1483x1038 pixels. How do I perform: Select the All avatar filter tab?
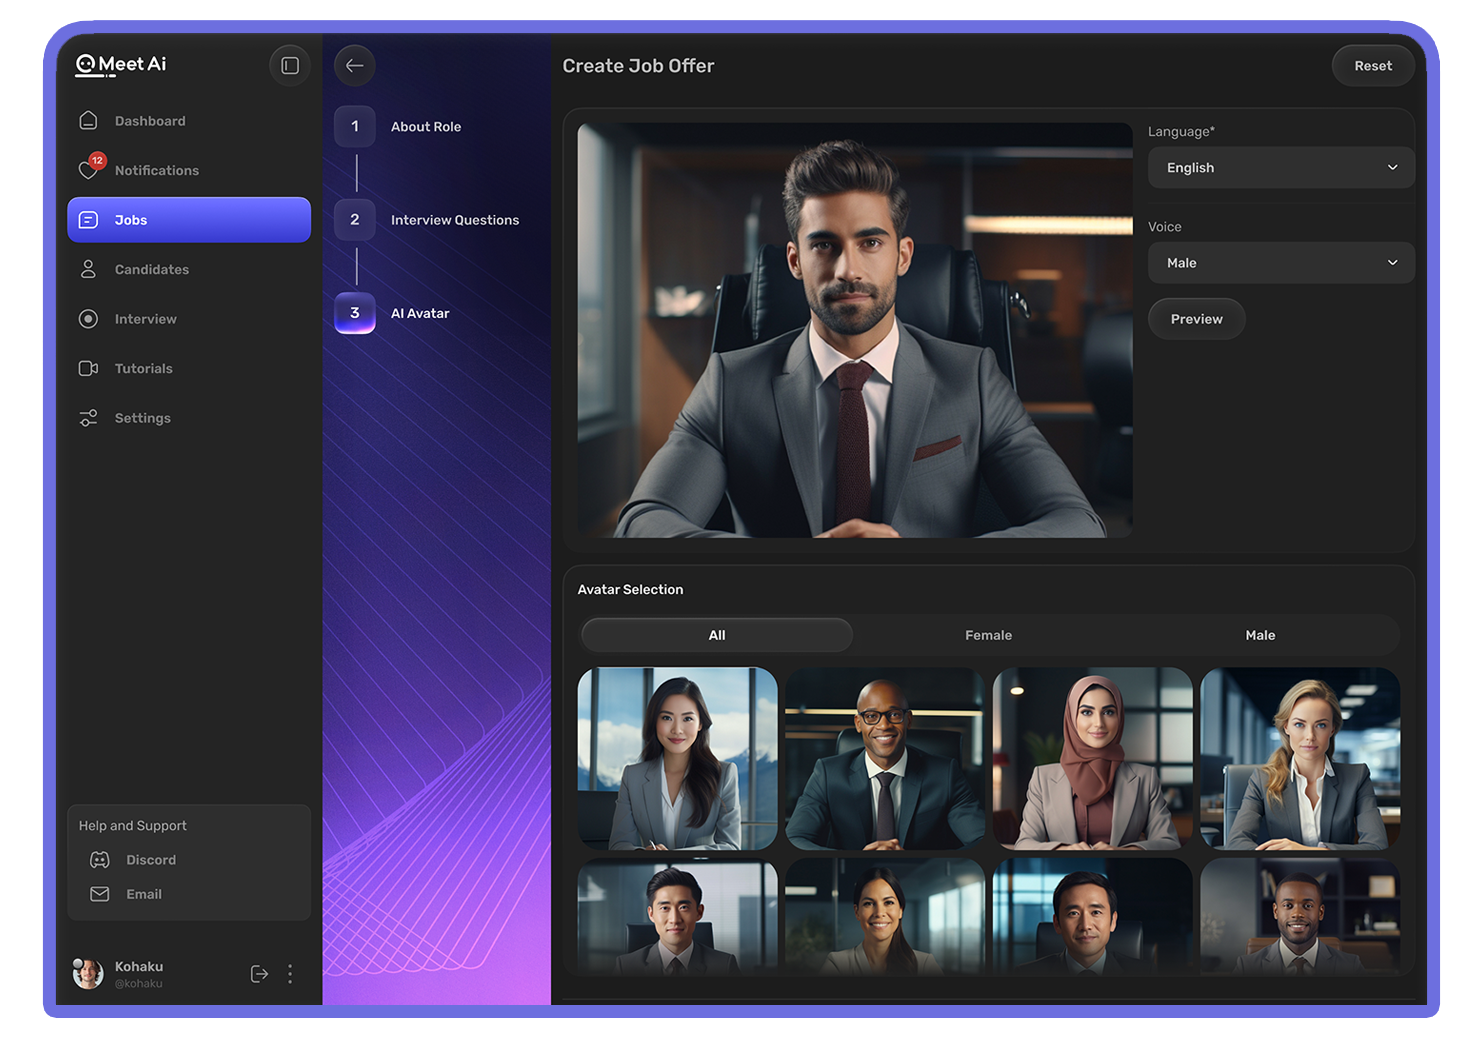[x=717, y=635]
